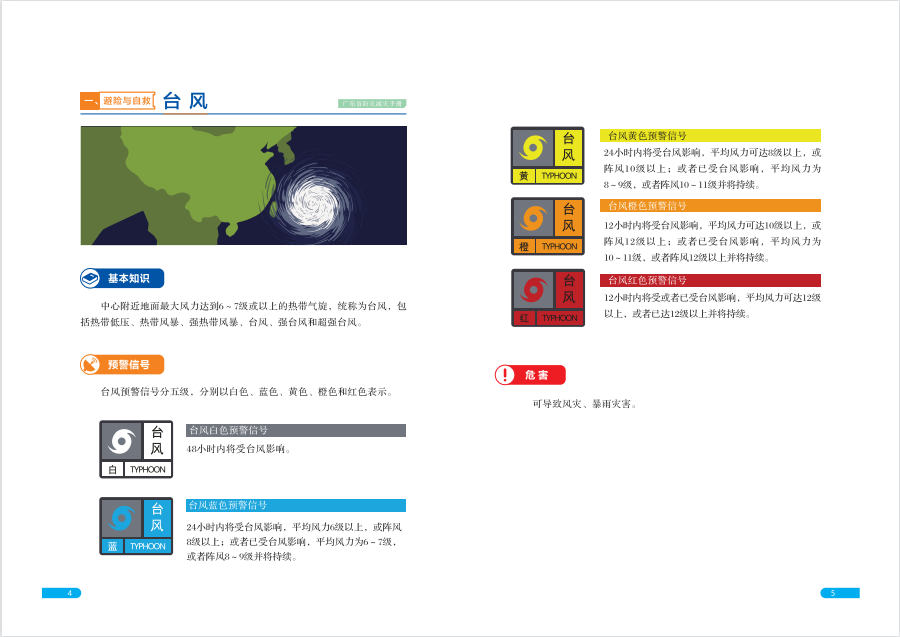Select the orange typhoon warning signal icon
Screen dimensions: 900x637
coord(547,226)
